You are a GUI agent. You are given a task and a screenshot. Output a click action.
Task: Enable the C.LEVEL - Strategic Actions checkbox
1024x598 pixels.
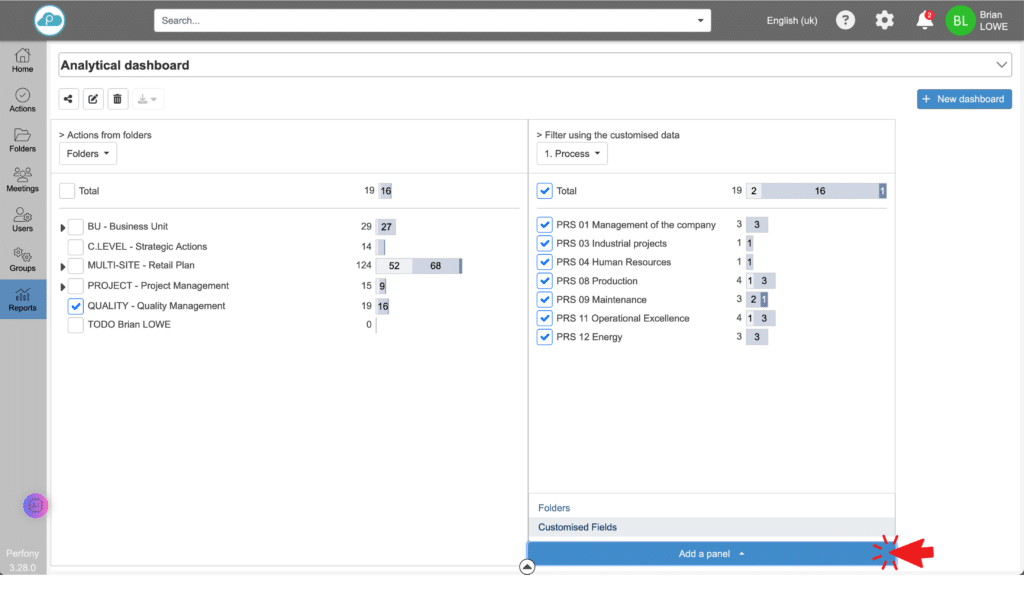[x=75, y=246]
